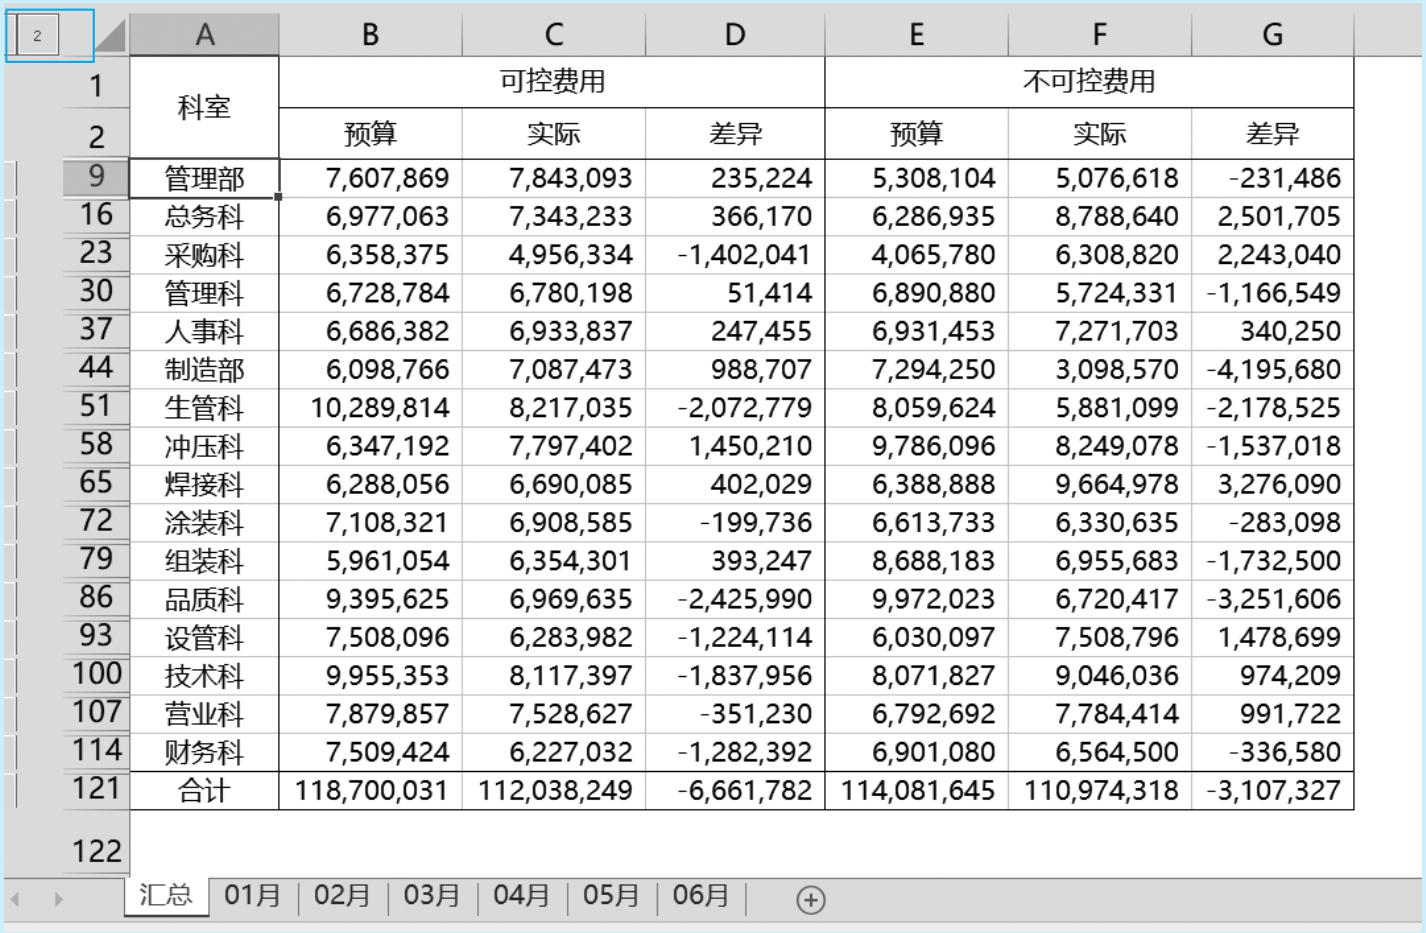Go to the 06月 sheet tab
The width and height of the screenshot is (1426, 933).
700,895
